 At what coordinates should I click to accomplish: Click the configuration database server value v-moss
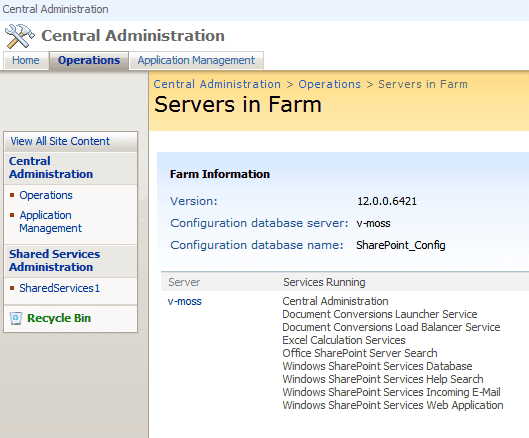click(x=373, y=223)
